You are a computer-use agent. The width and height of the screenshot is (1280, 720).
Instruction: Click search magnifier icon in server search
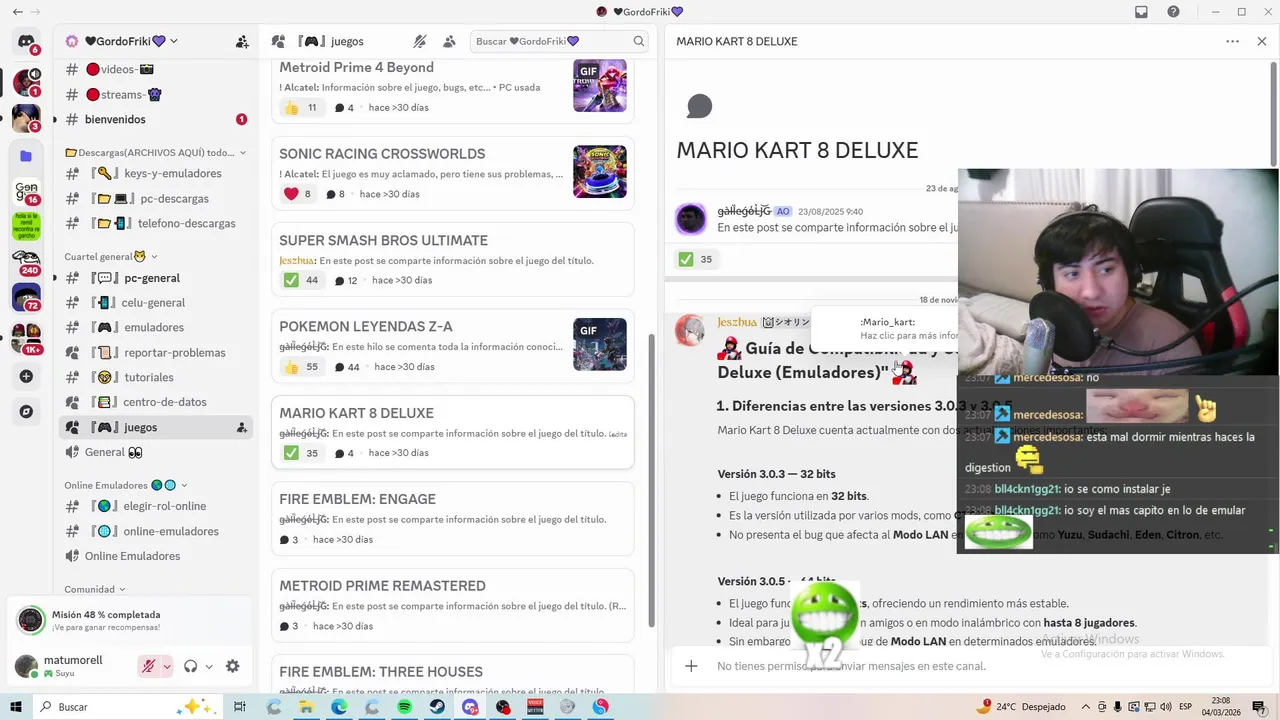(x=638, y=42)
